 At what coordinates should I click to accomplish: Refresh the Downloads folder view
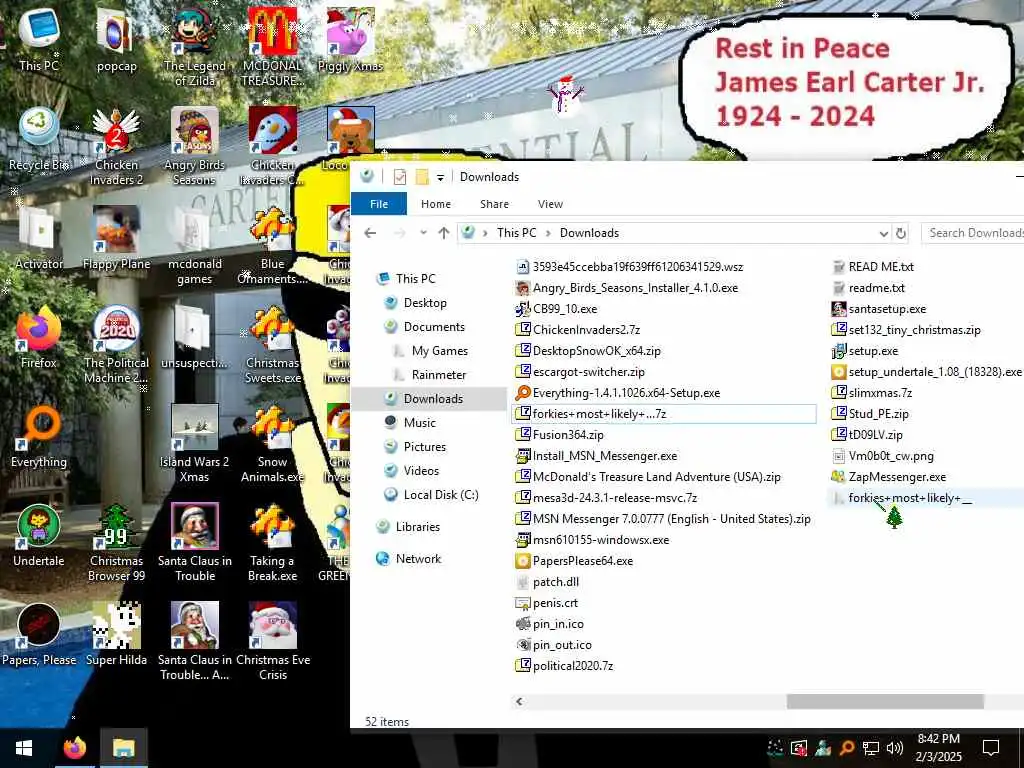[x=901, y=233]
